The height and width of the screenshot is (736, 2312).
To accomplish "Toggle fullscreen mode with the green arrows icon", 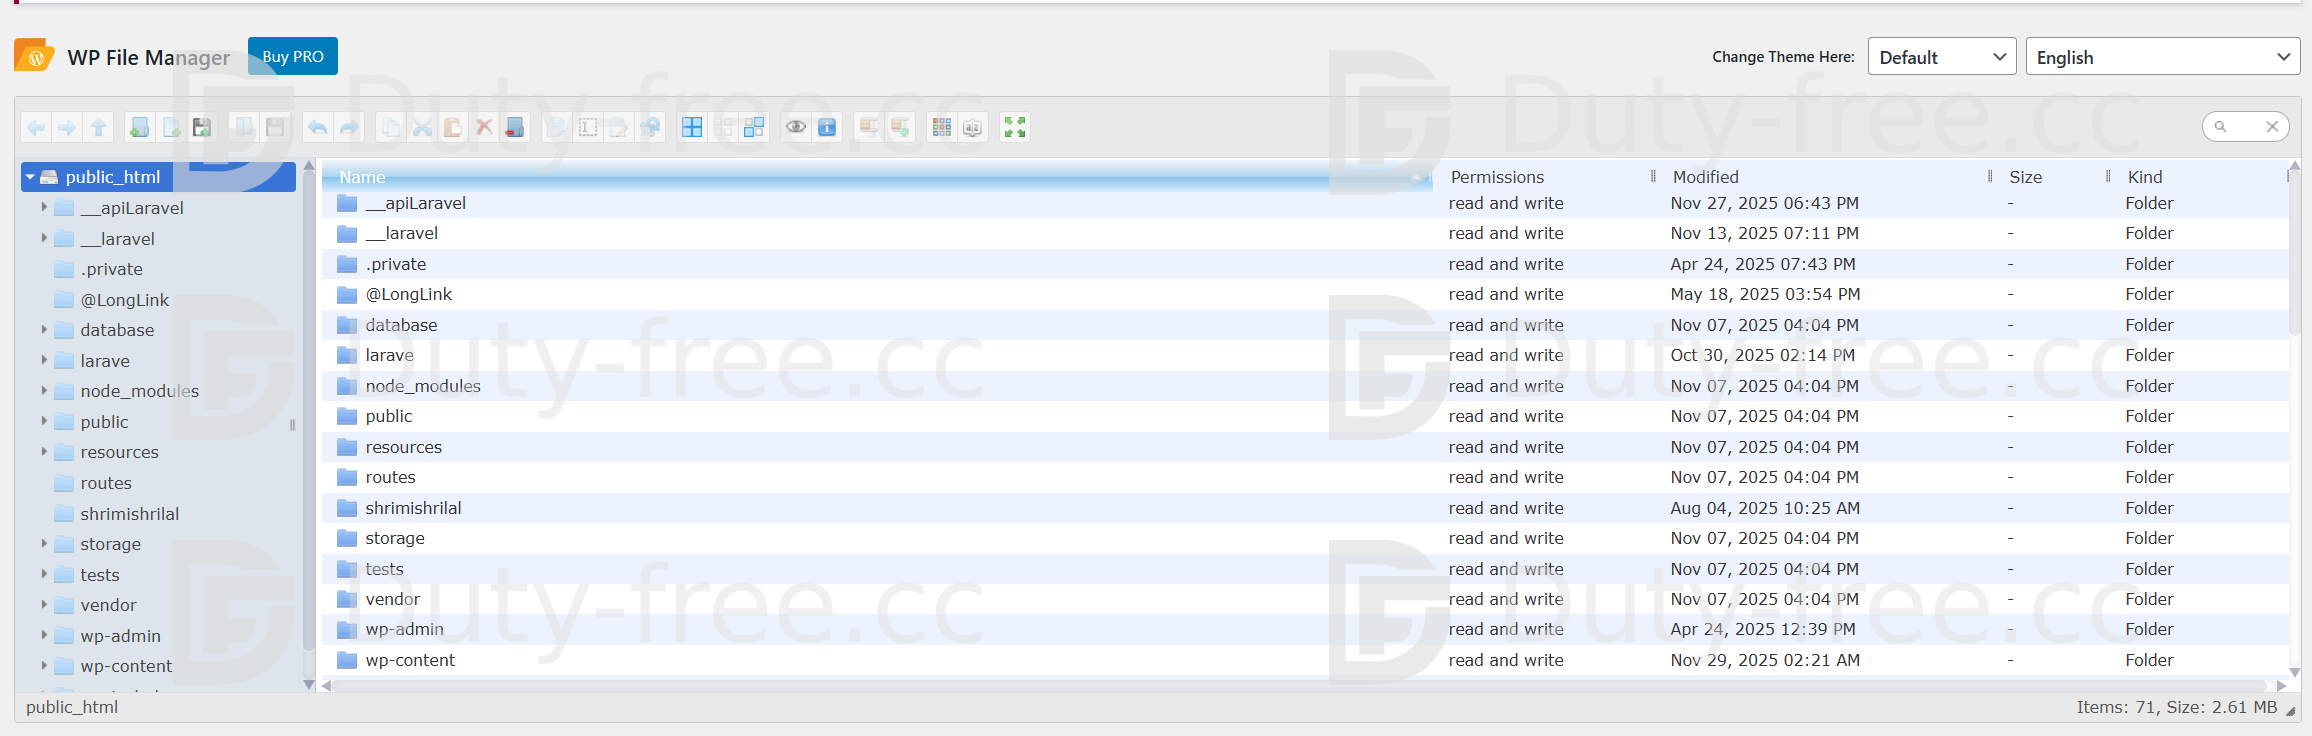I will click(x=1015, y=127).
